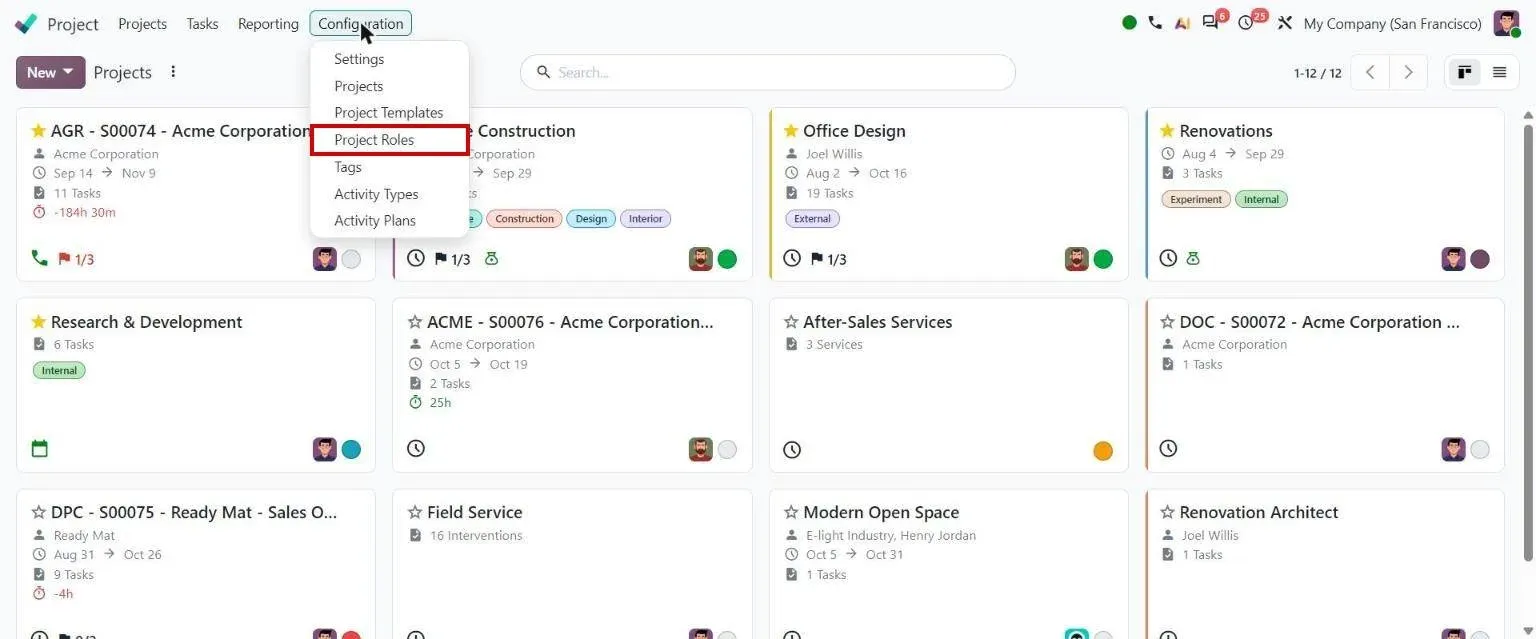Viewport: 1536px width, 639px height.
Task: Open 3 Services on After-Sales Services card
Action: coord(834,345)
